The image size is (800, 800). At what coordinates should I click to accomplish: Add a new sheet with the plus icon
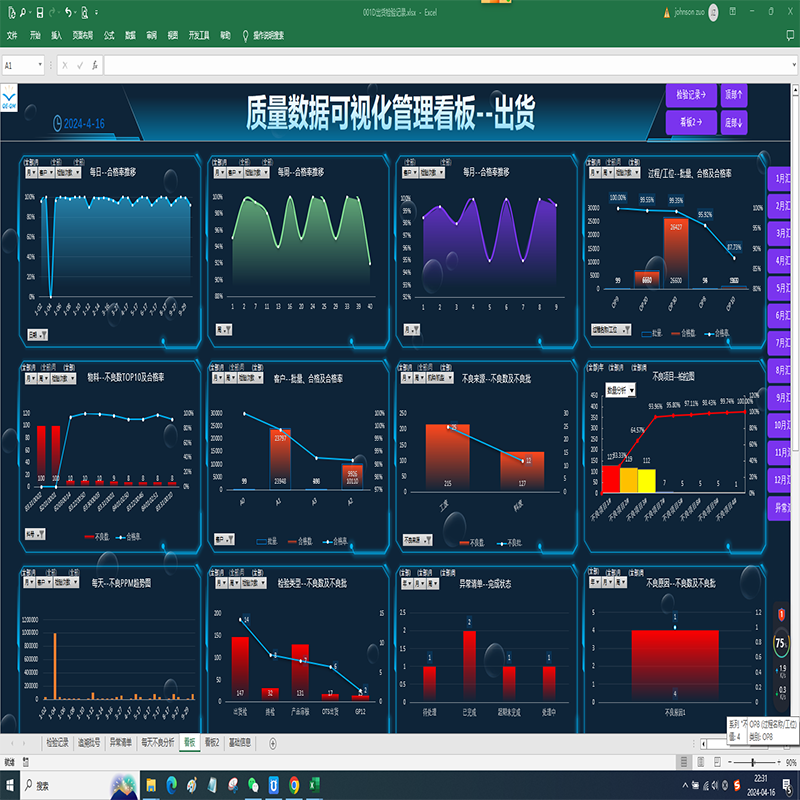[x=273, y=743]
